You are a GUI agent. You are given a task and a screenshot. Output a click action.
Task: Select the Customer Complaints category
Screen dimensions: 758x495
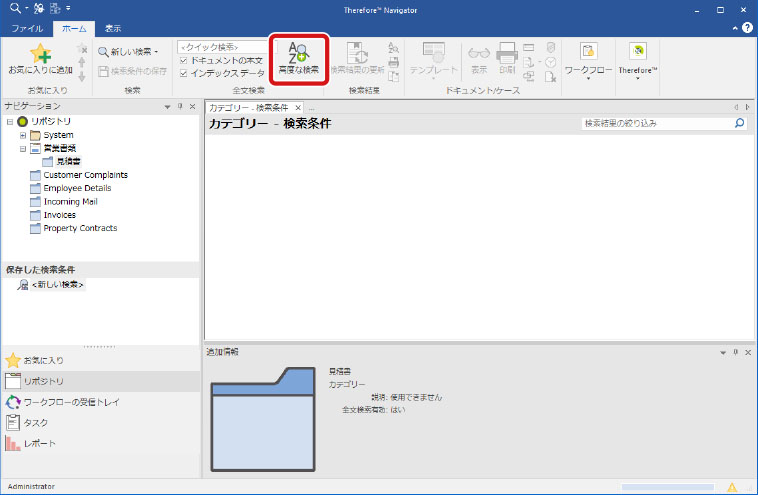(x=85, y=175)
